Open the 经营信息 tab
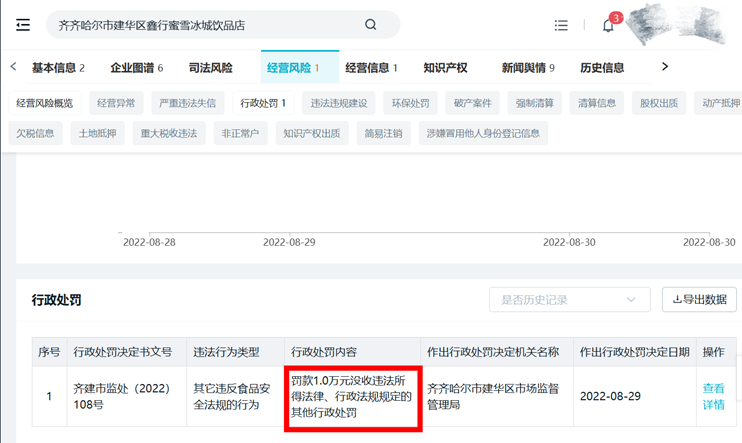 (371, 68)
